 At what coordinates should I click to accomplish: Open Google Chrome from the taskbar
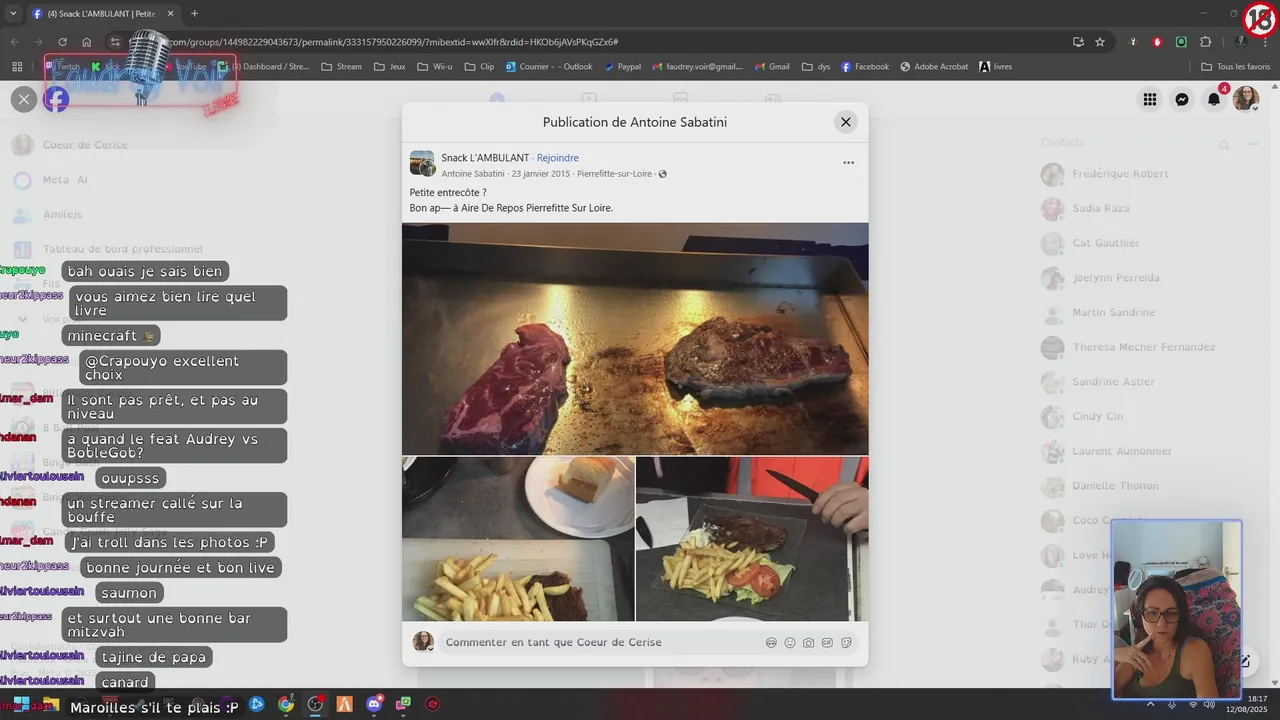pos(286,704)
